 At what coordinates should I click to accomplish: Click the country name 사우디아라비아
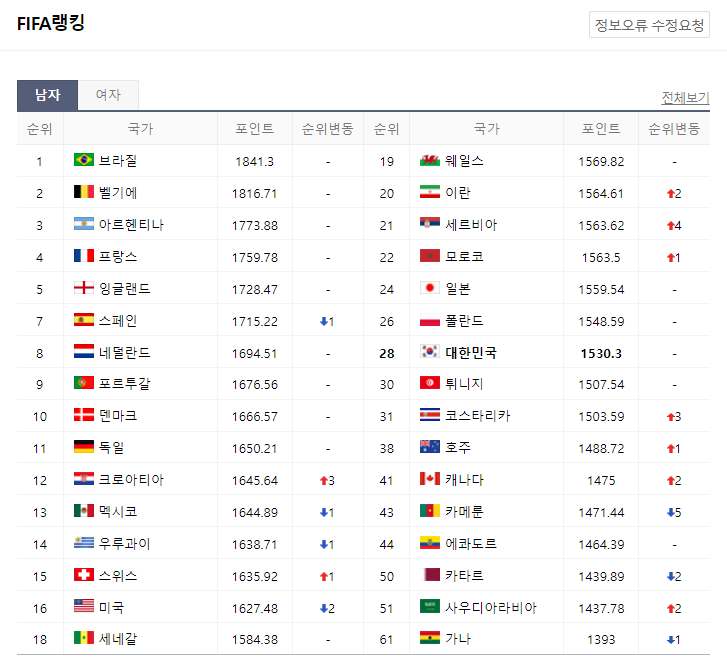click(491, 607)
